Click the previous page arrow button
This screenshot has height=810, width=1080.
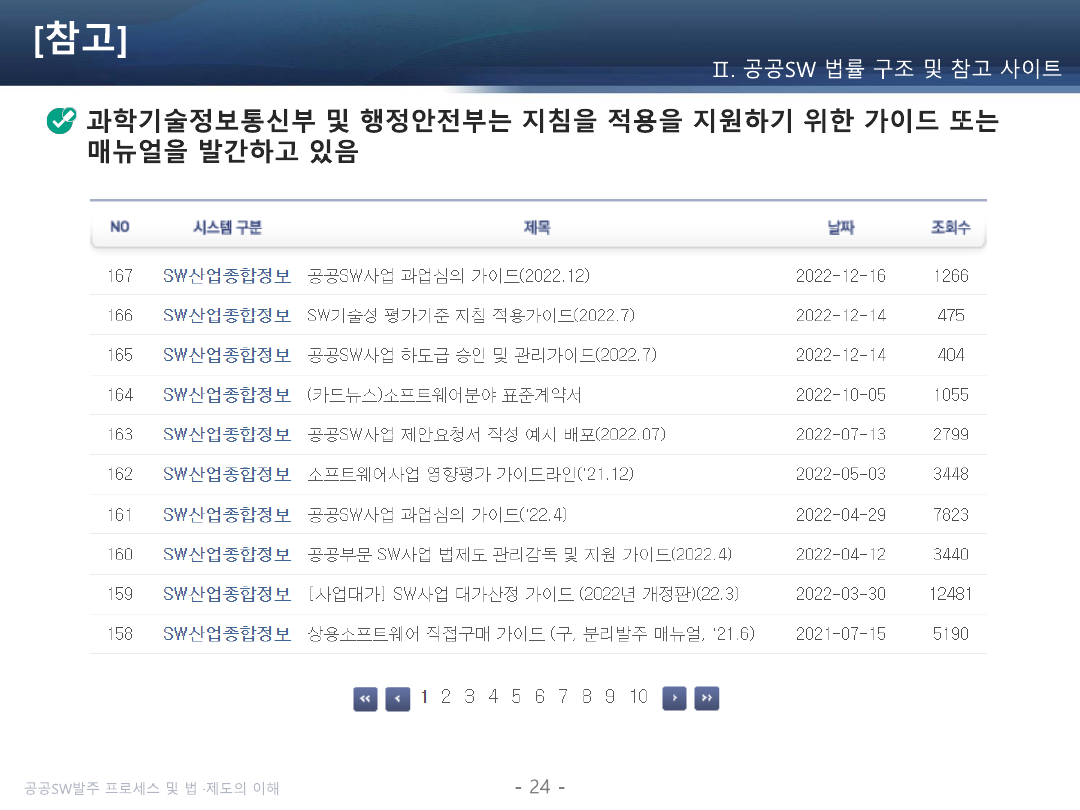398,698
